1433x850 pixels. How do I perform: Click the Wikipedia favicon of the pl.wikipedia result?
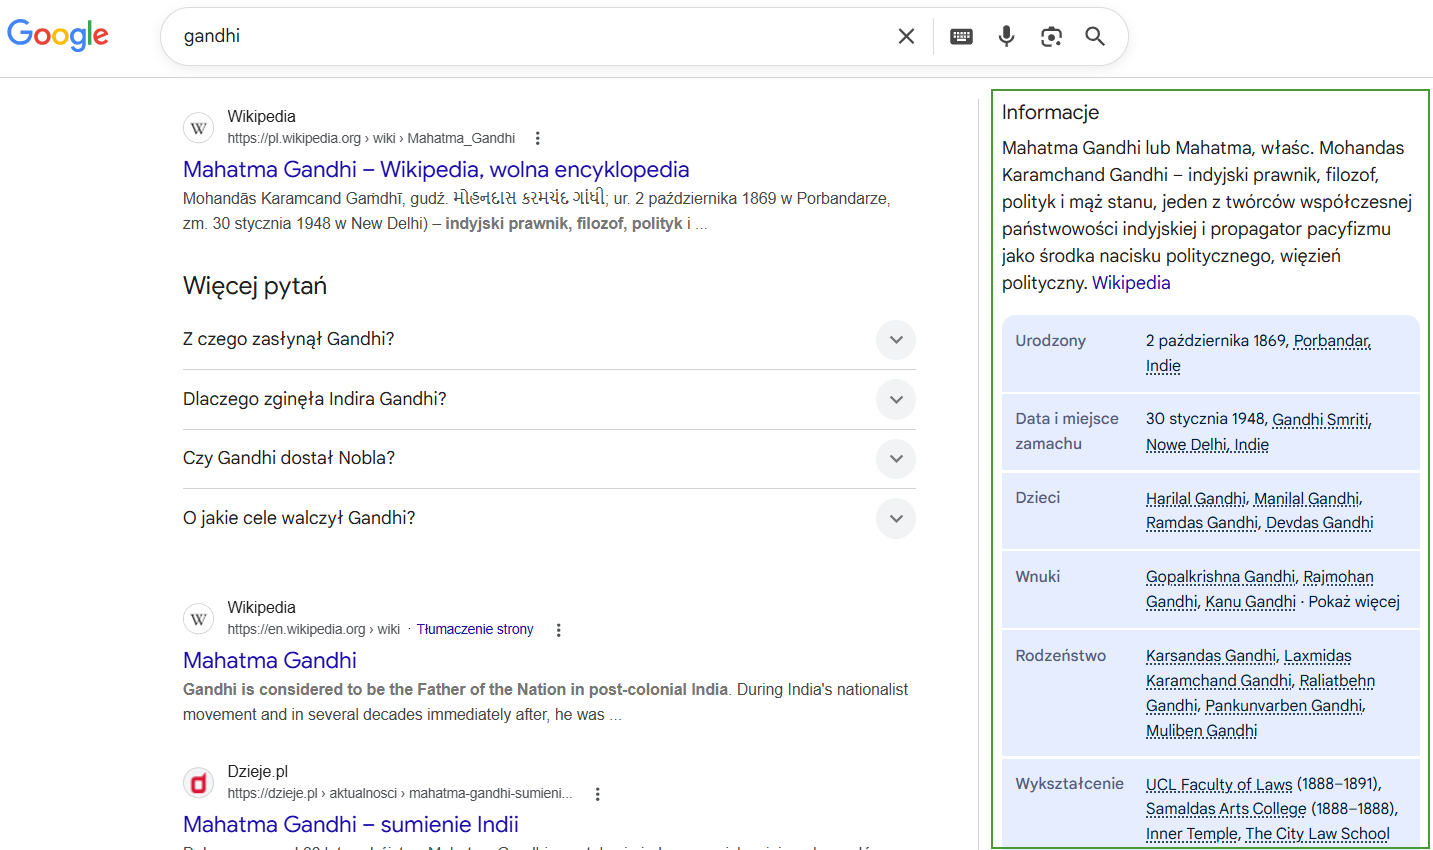(199, 128)
